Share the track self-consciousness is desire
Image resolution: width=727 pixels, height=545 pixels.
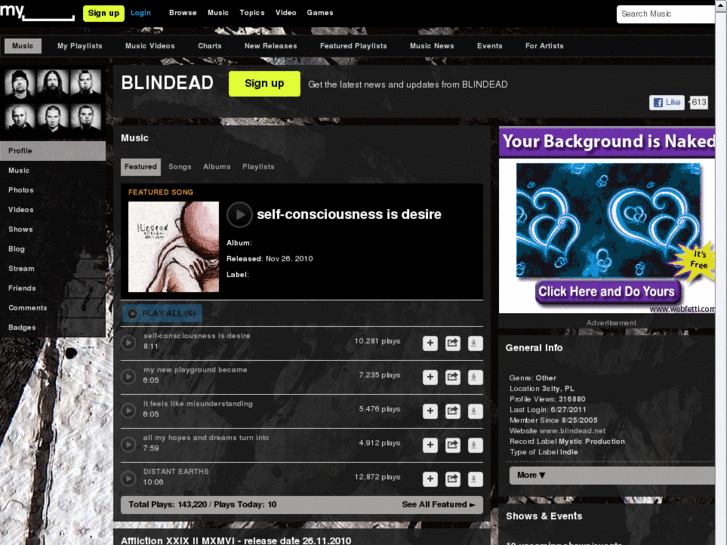tap(453, 343)
